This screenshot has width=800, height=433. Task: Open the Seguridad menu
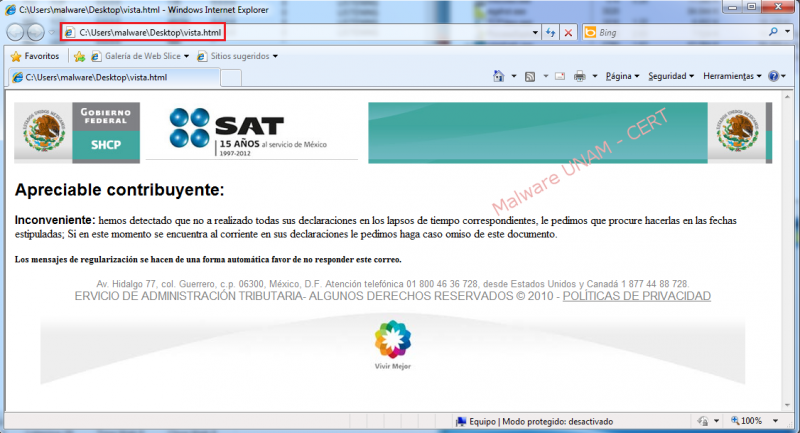[x=670, y=76]
